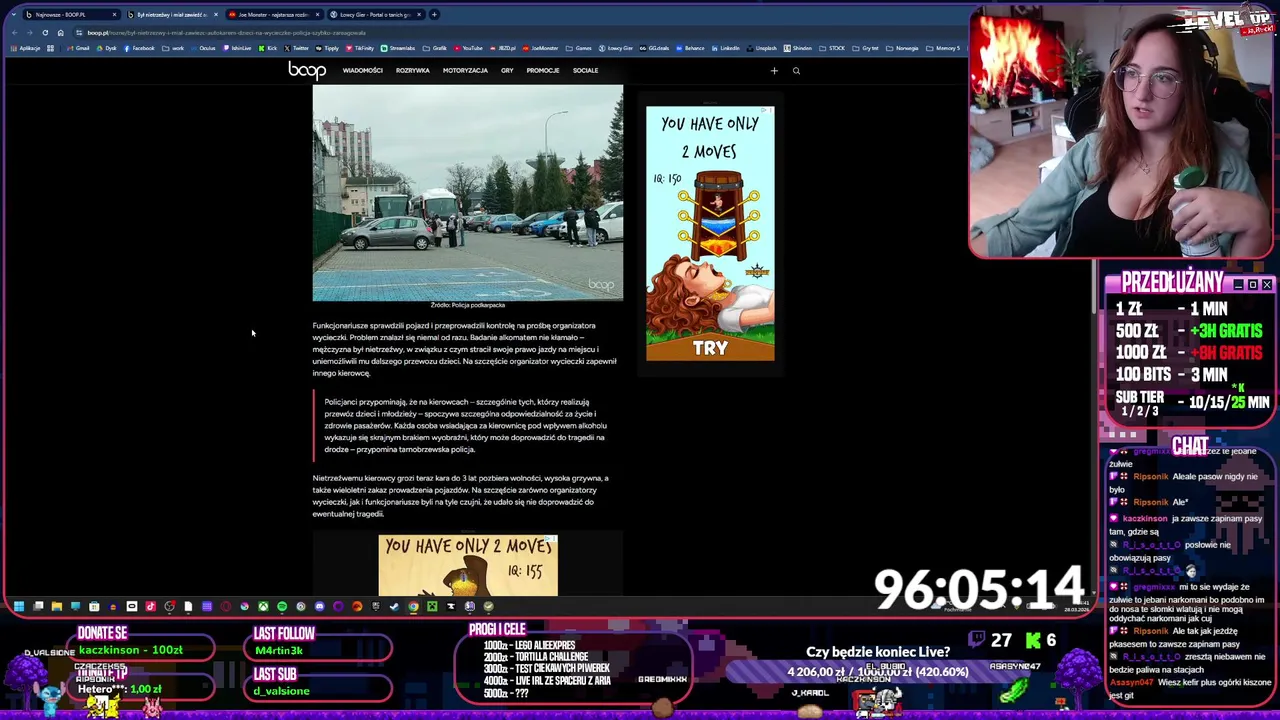The width and height of the screenshot is (1280, 720).
Task: Expand the work bookmarks folder
Action: click(173, 48)
